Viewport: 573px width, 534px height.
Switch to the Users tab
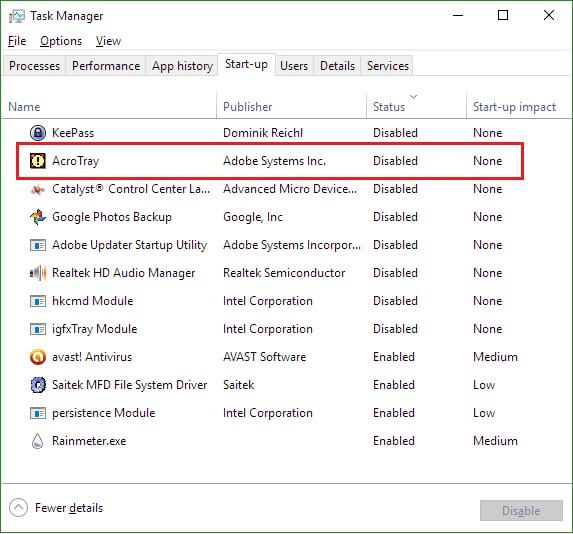pos(294,66)
